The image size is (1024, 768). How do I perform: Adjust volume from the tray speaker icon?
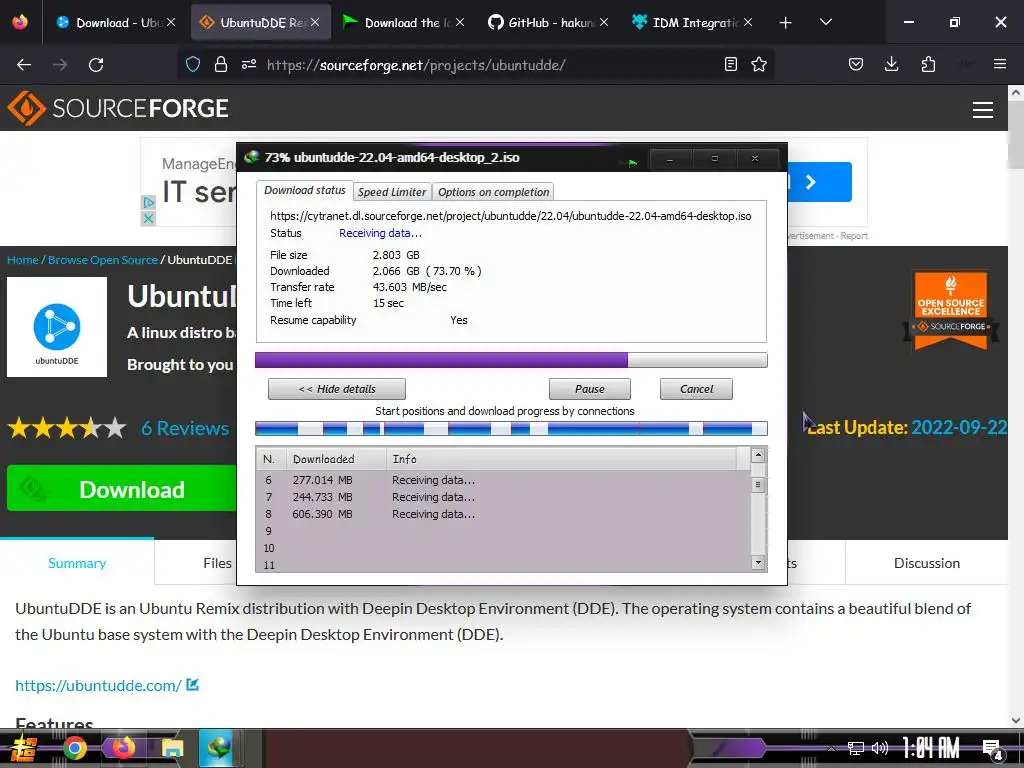880,748
